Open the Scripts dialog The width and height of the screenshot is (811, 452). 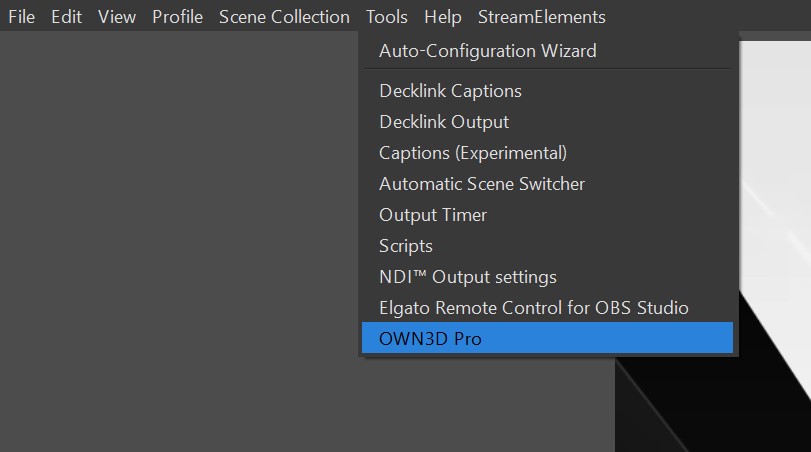406,246
